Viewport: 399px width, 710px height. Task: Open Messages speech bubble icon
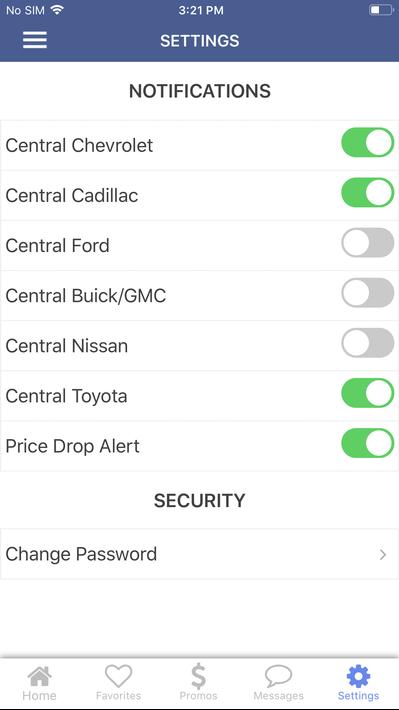pyautogui.click(x=278, y=676)
